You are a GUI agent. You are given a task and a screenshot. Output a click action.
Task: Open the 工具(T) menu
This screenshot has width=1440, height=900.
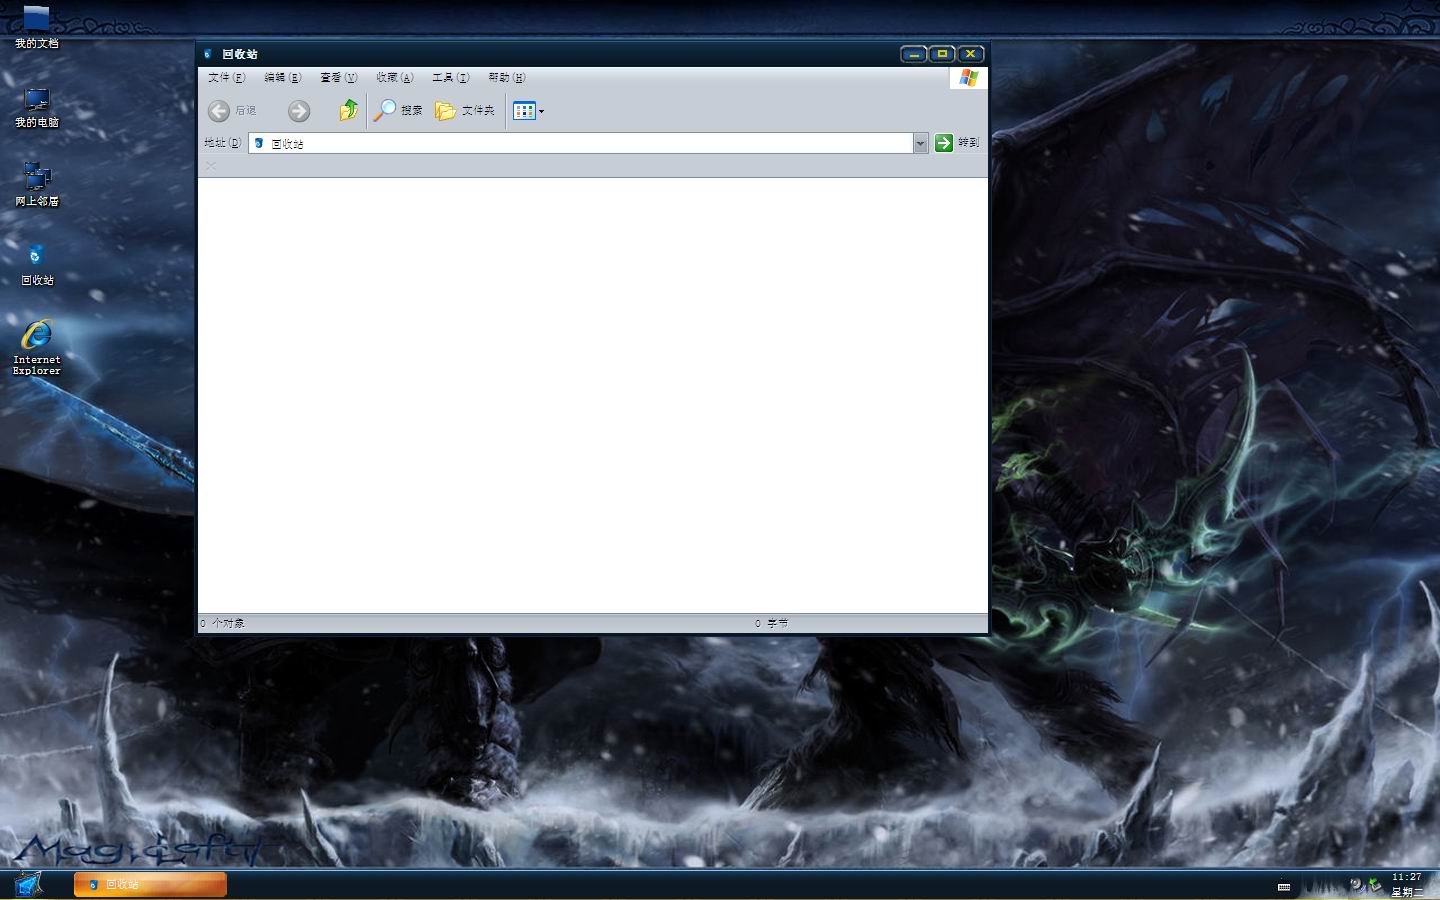click(x=450, y=78)
